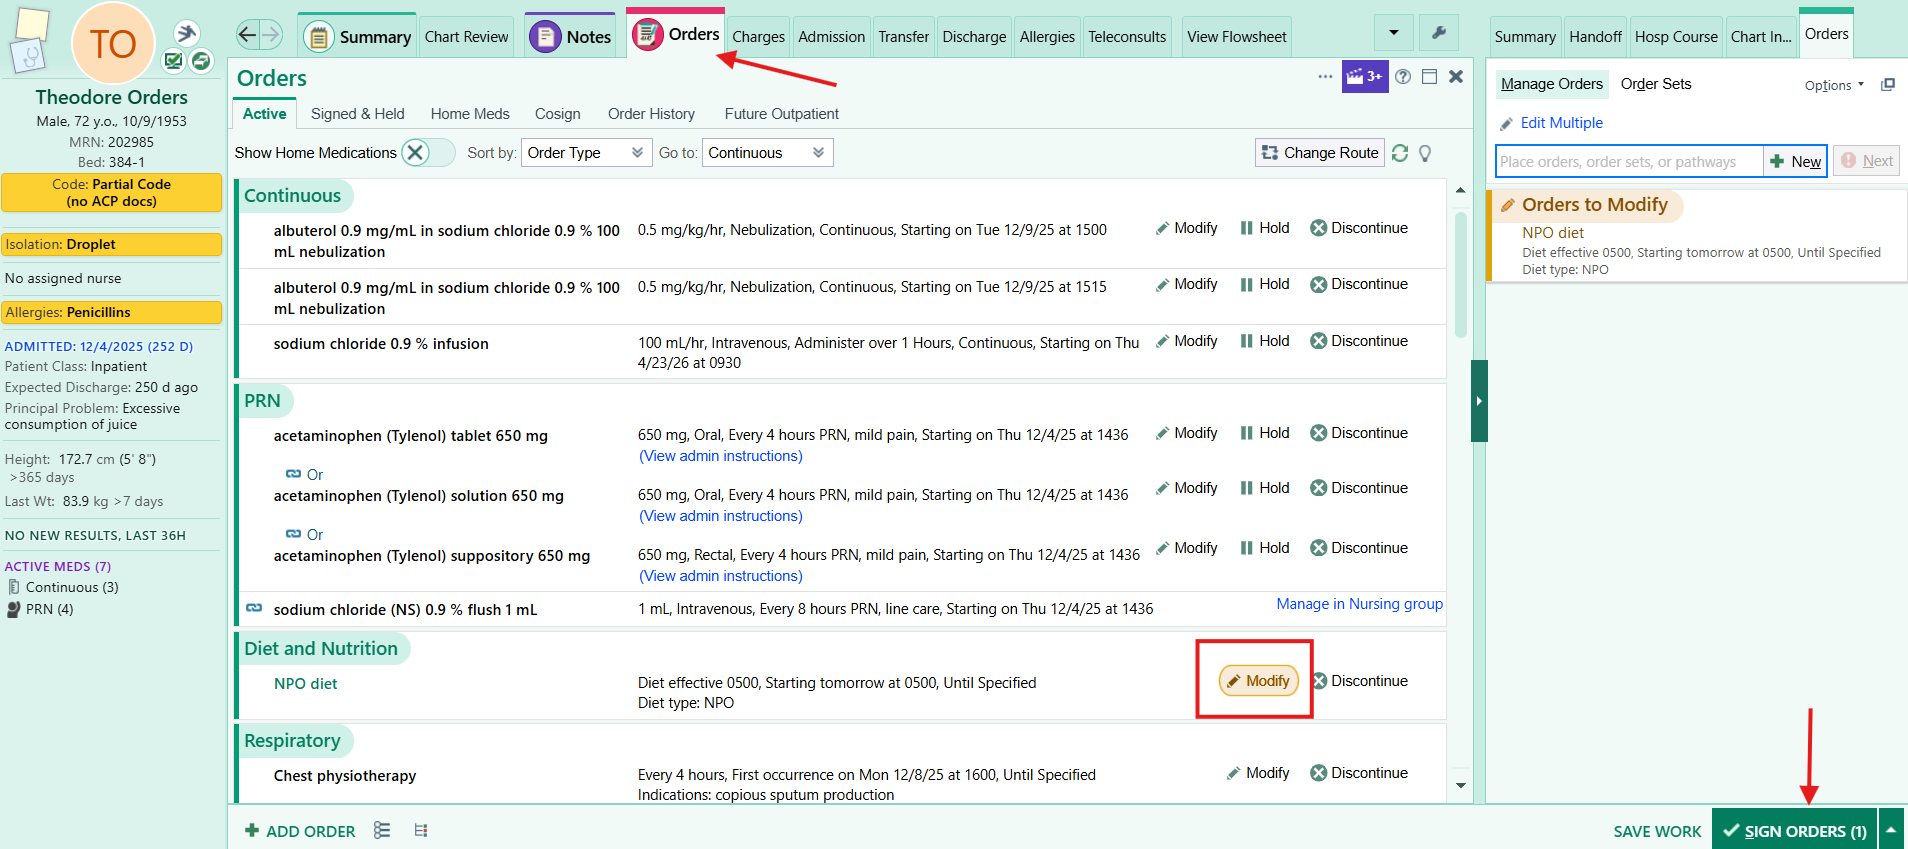The height and width of the screenshot is (849, 1908).
Task: Click the green bed icon beside patient avatar
Action: coord(201,62)
